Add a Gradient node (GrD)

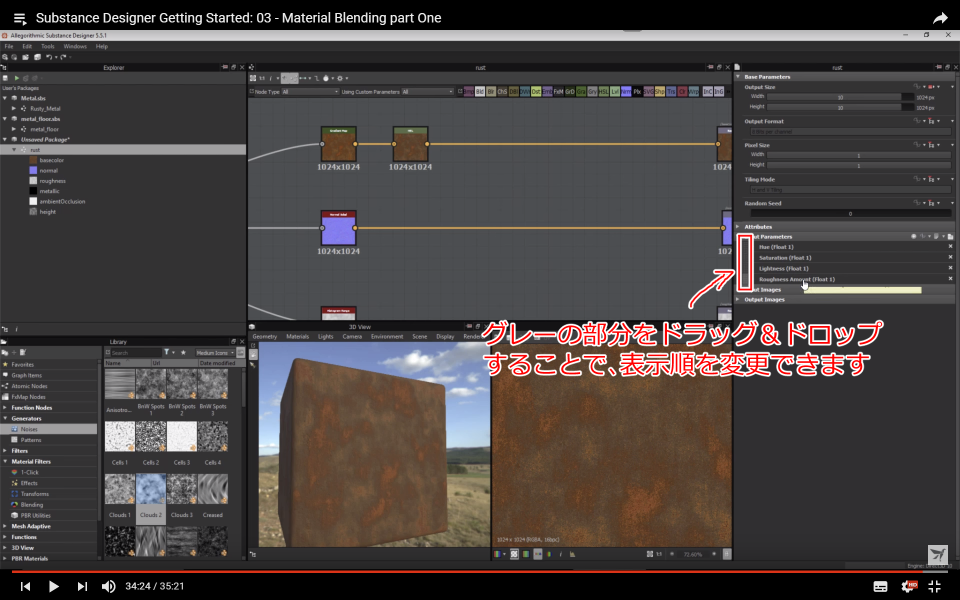[569, 92]
